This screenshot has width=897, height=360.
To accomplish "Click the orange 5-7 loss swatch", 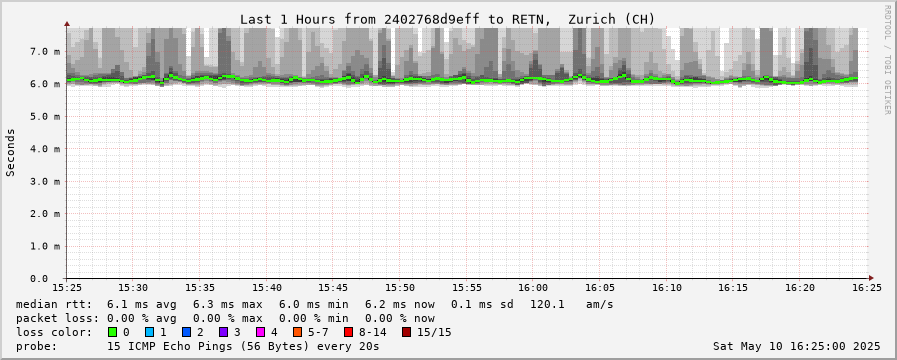I will pos(297,332).
